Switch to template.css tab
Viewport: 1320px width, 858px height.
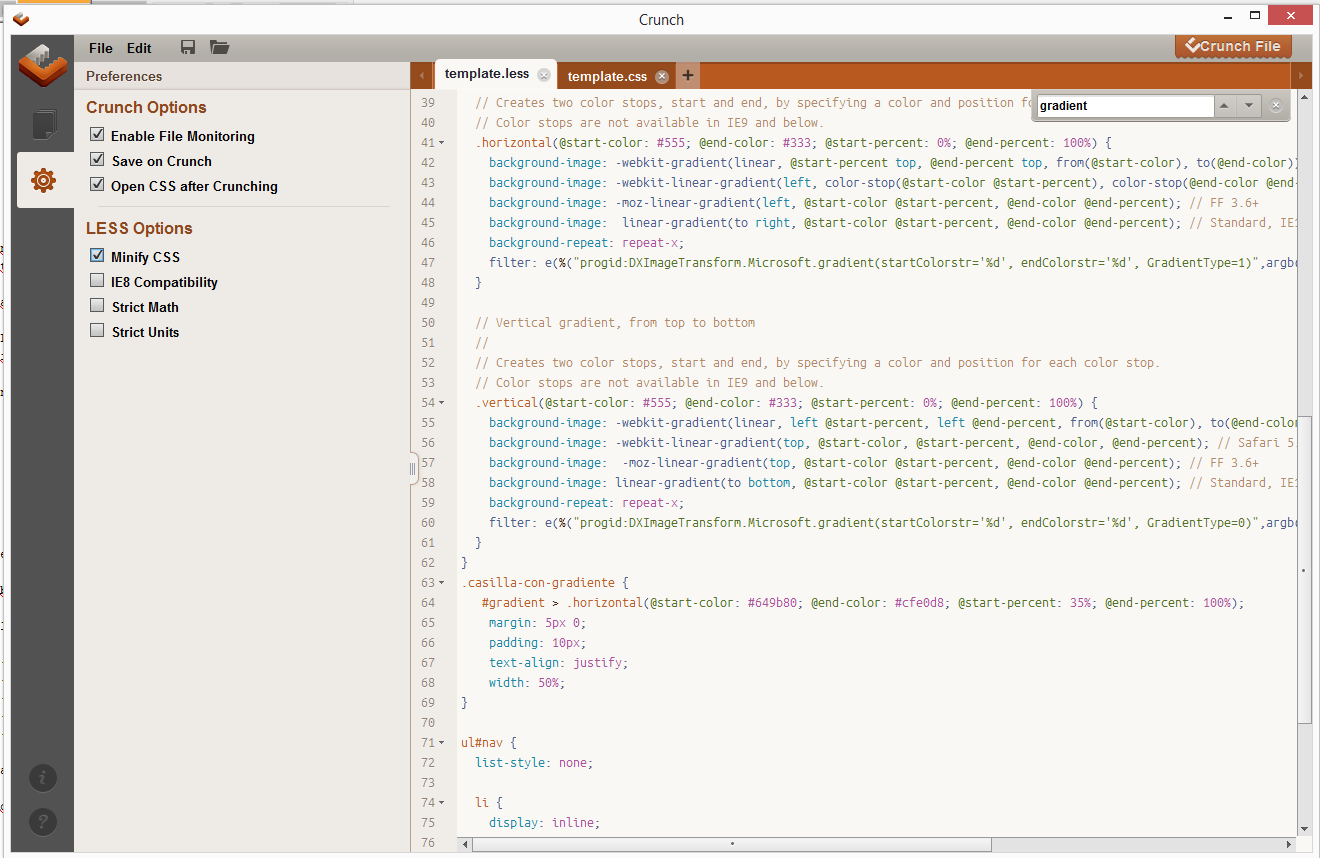tap(607, 76)
